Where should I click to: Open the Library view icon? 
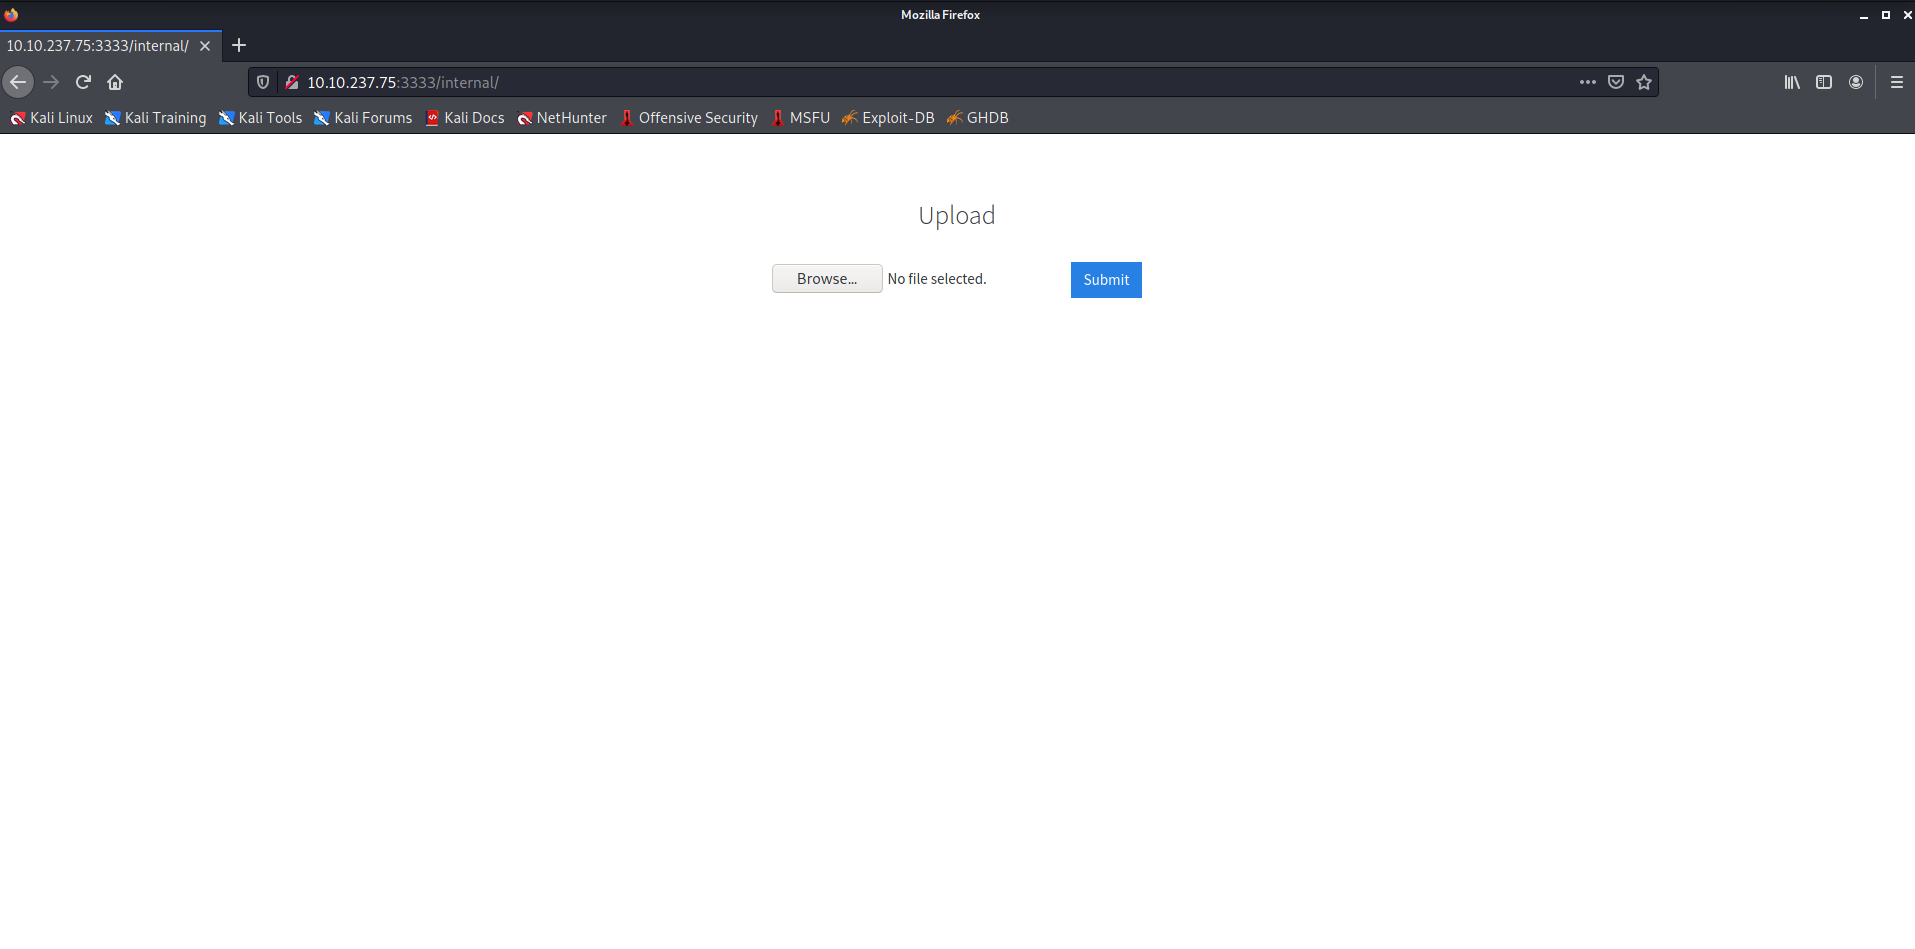tap(1791, 82)
